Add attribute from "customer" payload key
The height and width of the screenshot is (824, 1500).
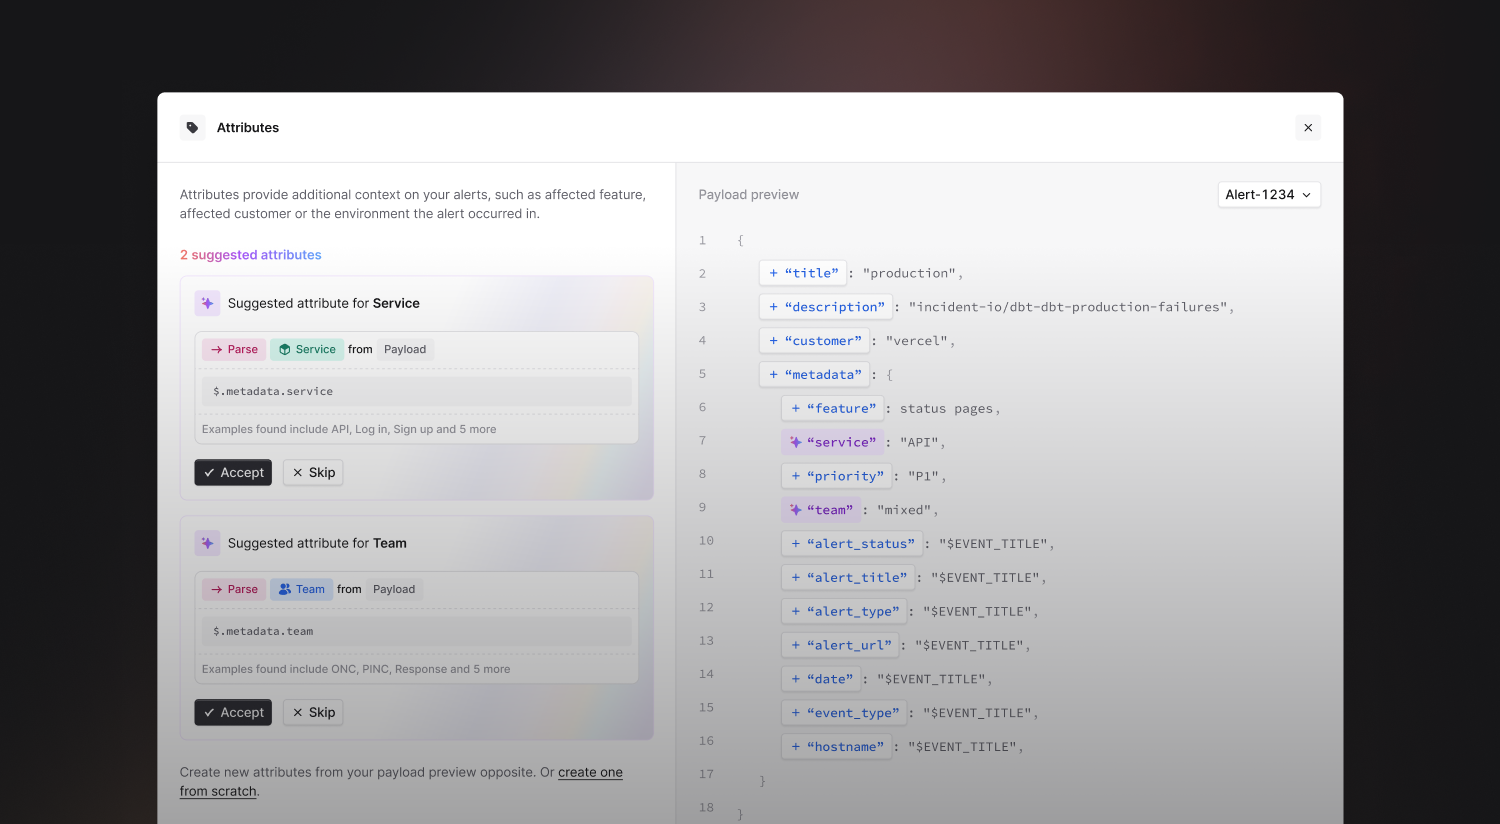[x=814, y=341]
